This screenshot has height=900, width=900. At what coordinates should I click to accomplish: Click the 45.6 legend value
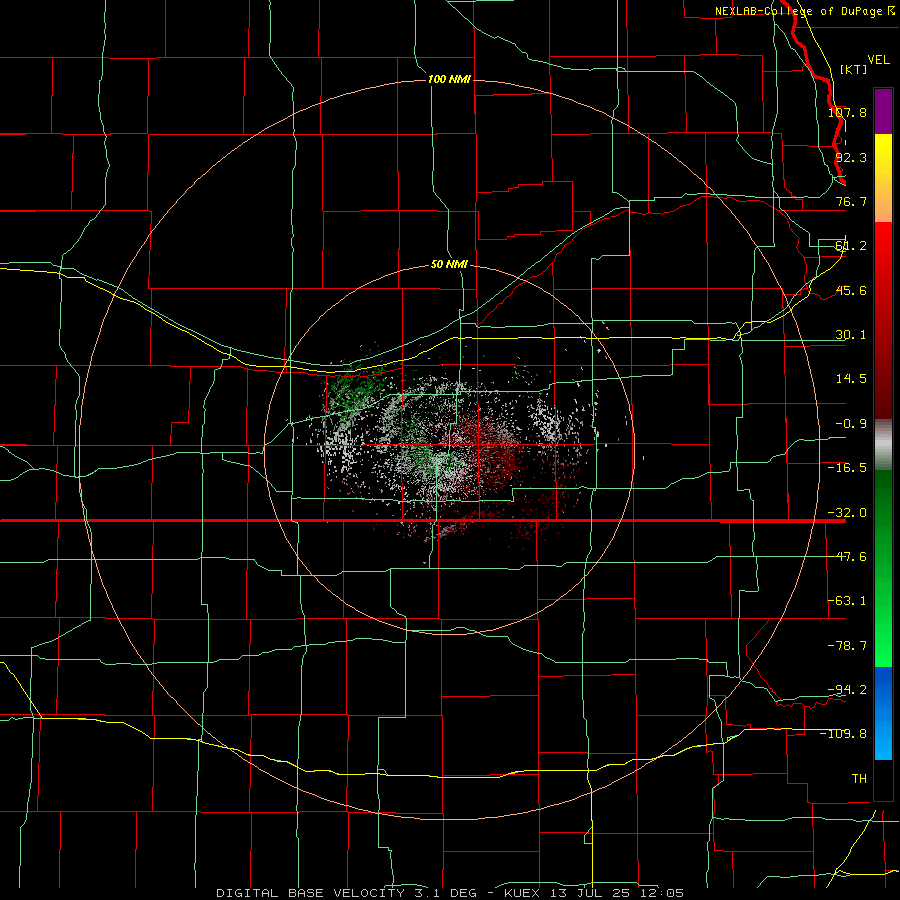[x=851, y=290]
